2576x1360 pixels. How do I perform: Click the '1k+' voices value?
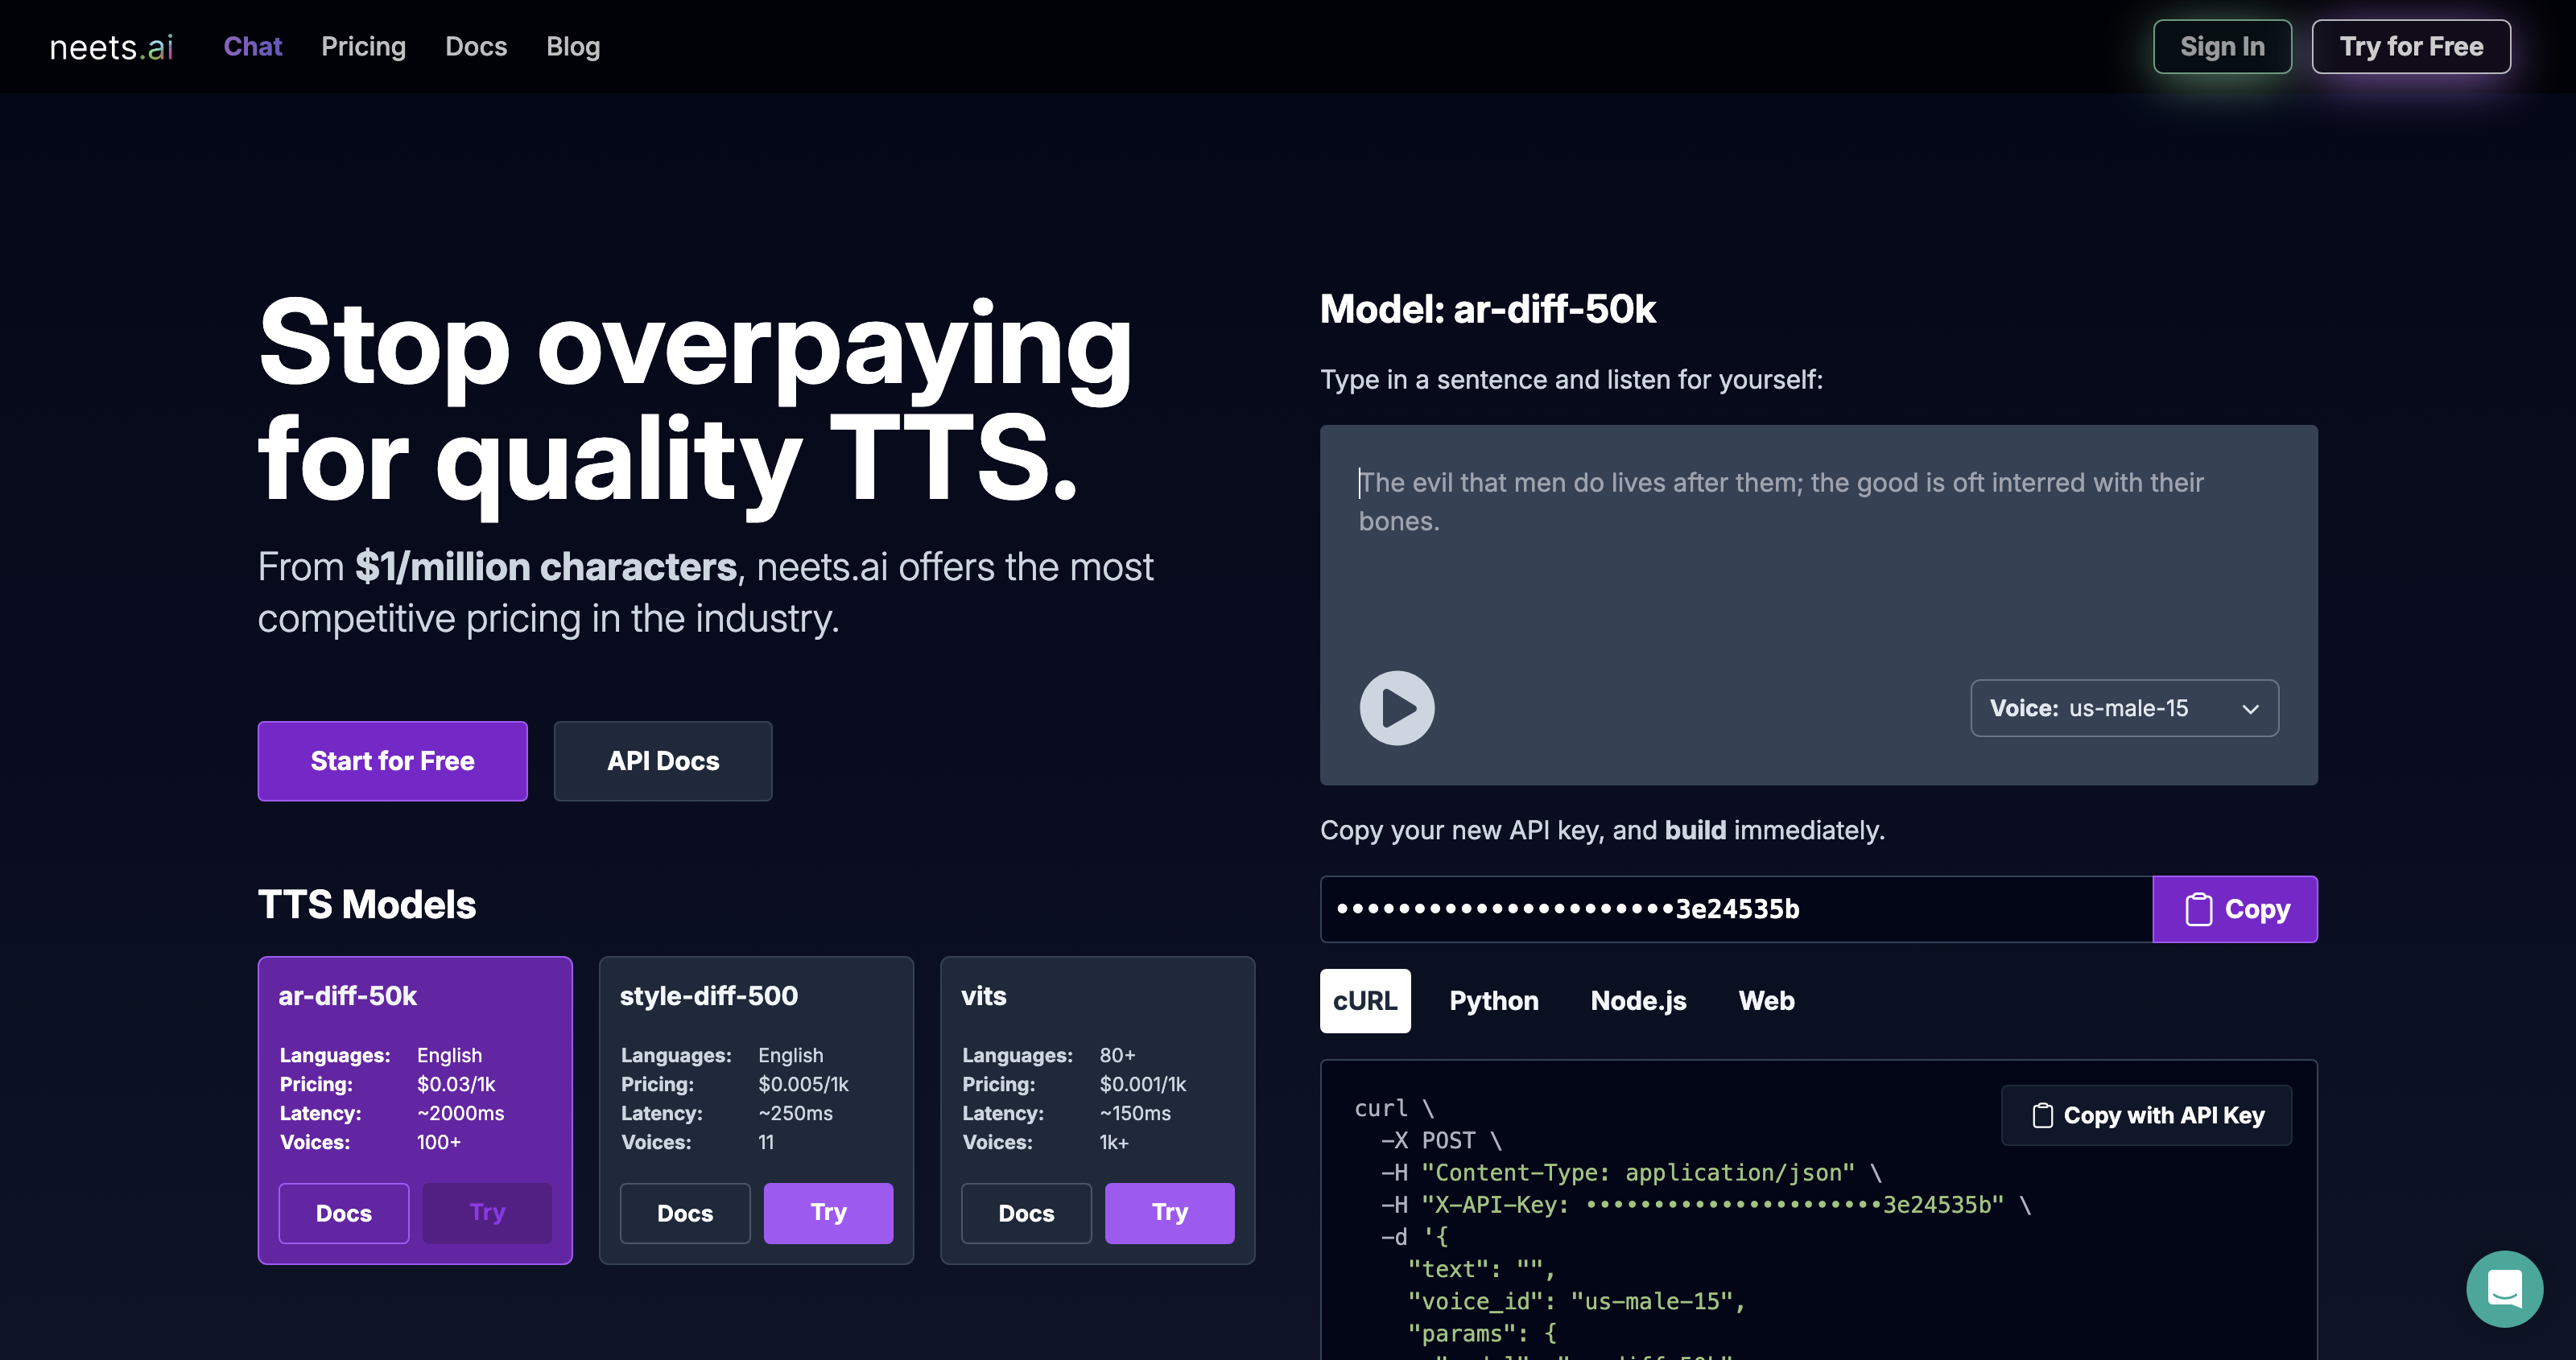[1114, 1142]
